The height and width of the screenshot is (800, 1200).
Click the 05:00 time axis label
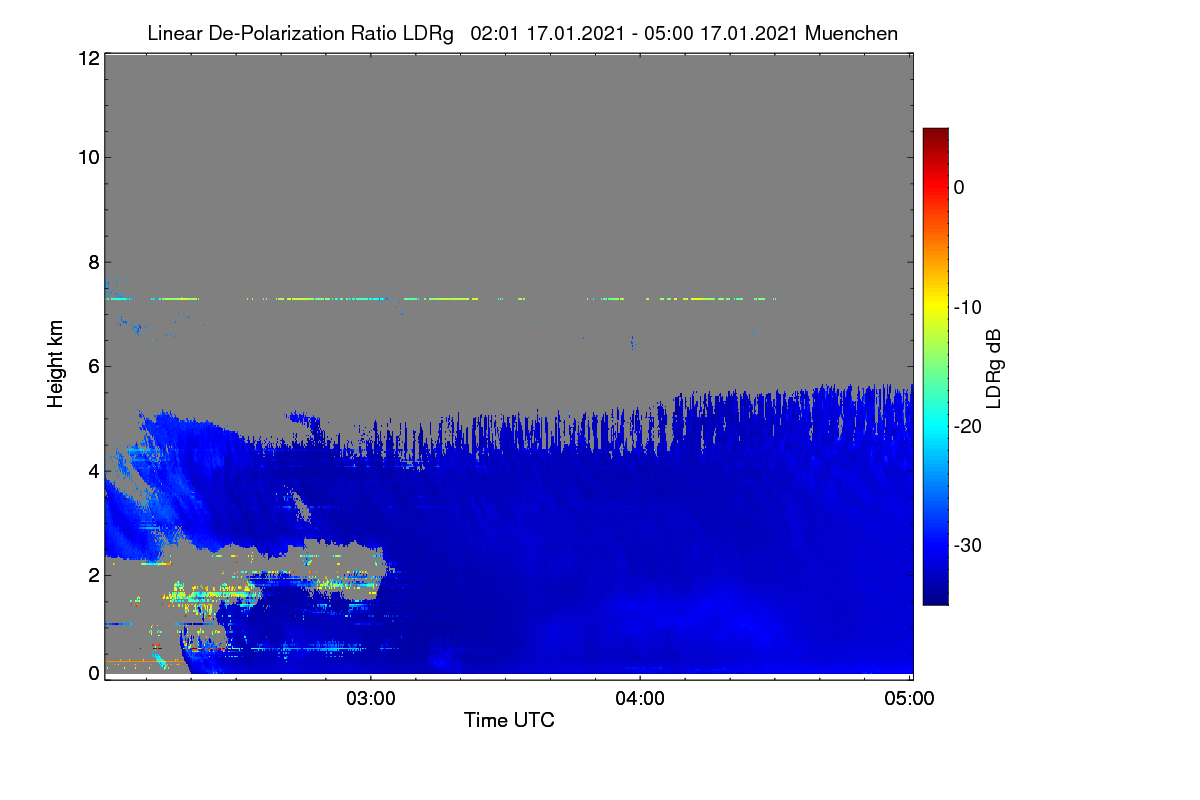click(909, 699)
